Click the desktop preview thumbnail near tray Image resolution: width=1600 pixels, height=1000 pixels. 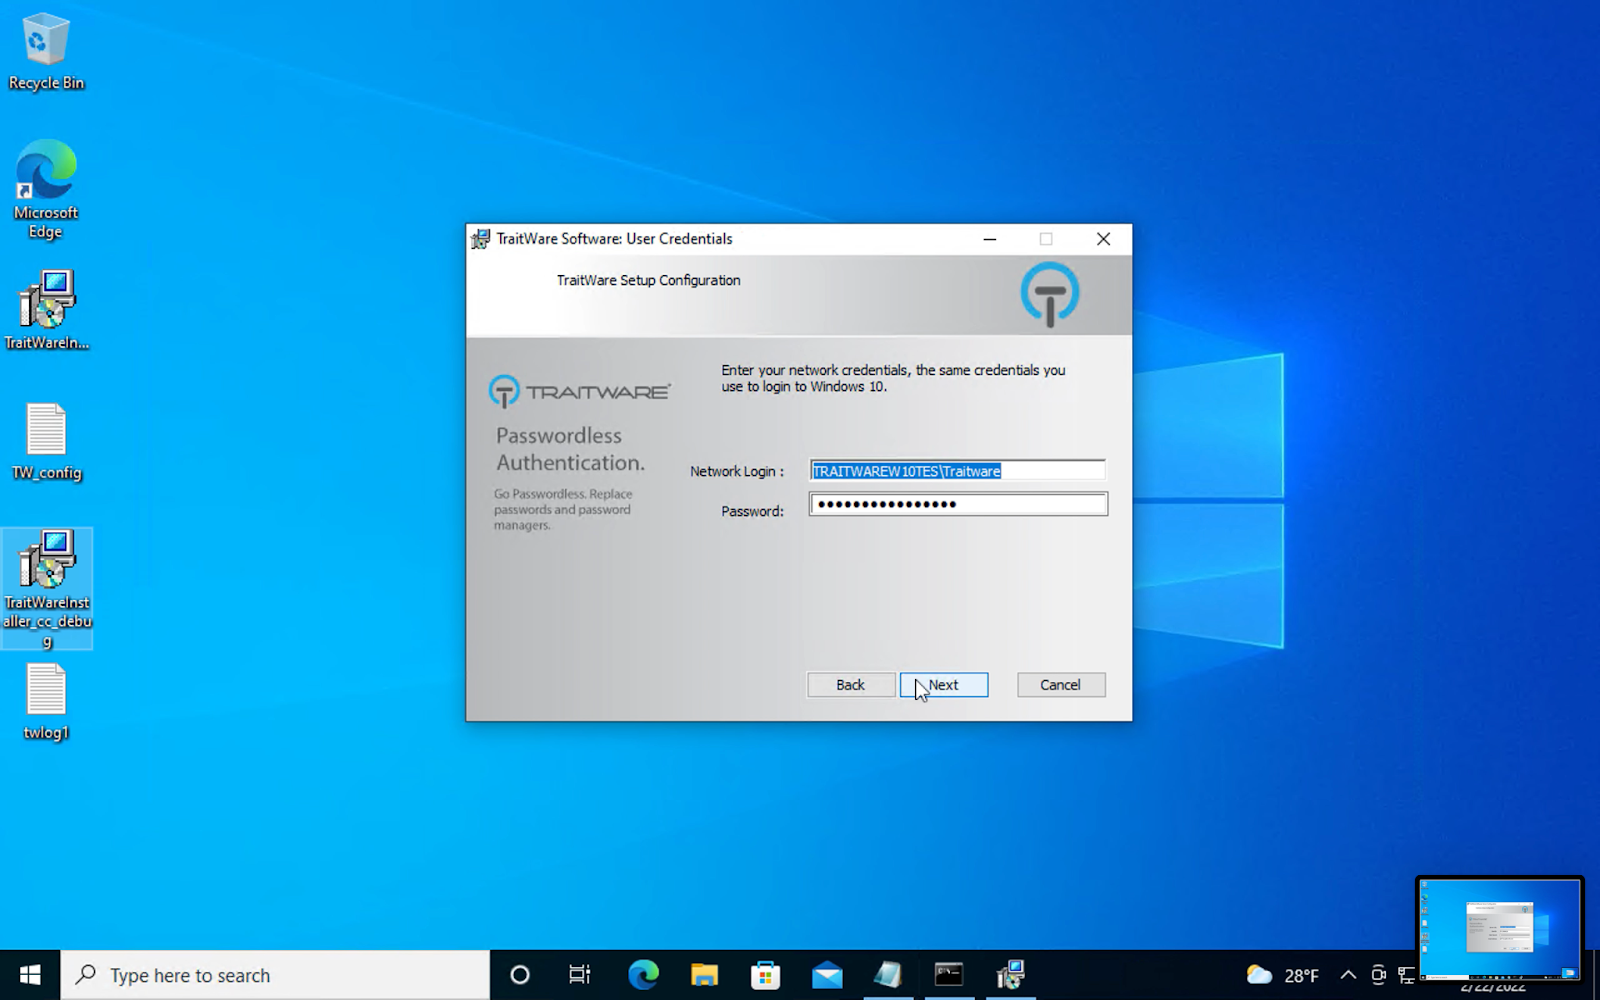[x=1499, y=929]
